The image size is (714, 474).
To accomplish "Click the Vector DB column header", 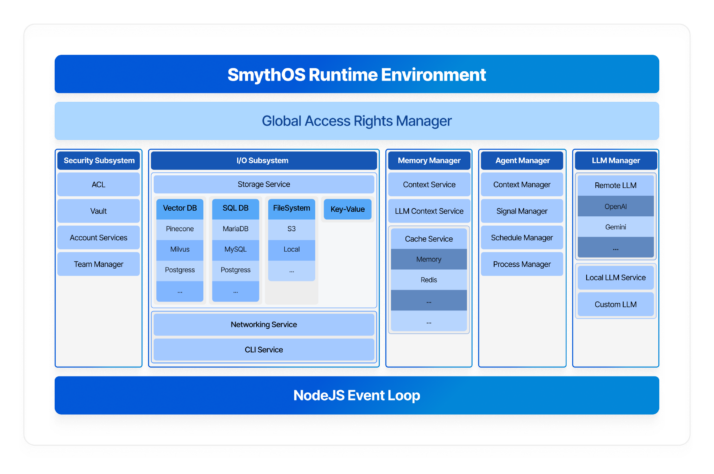I will 180,209.
